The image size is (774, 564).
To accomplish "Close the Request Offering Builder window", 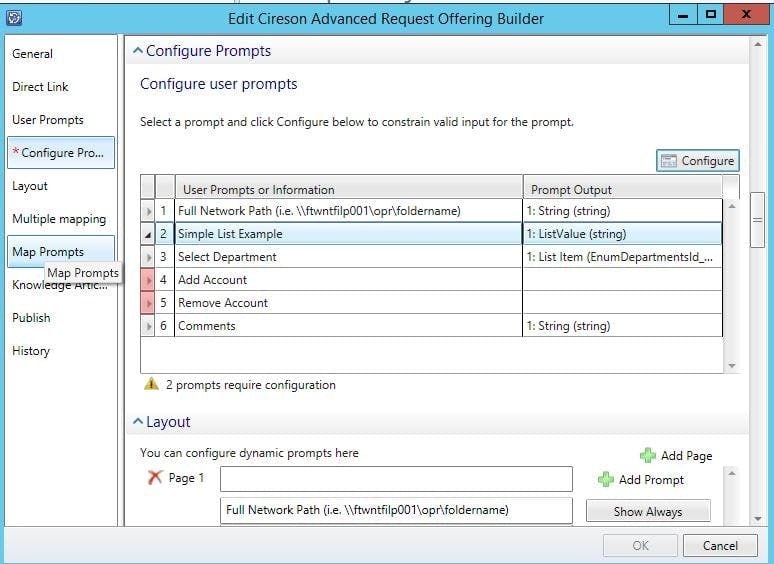I will coord(746,14).
